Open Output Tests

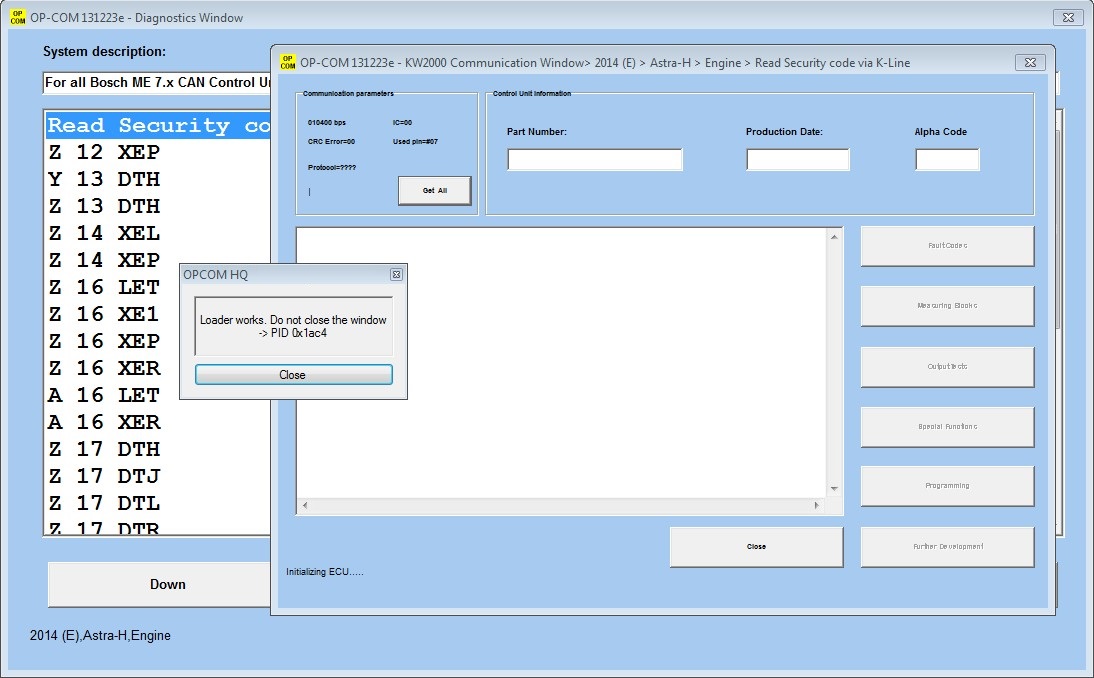(x=947, y=366)
